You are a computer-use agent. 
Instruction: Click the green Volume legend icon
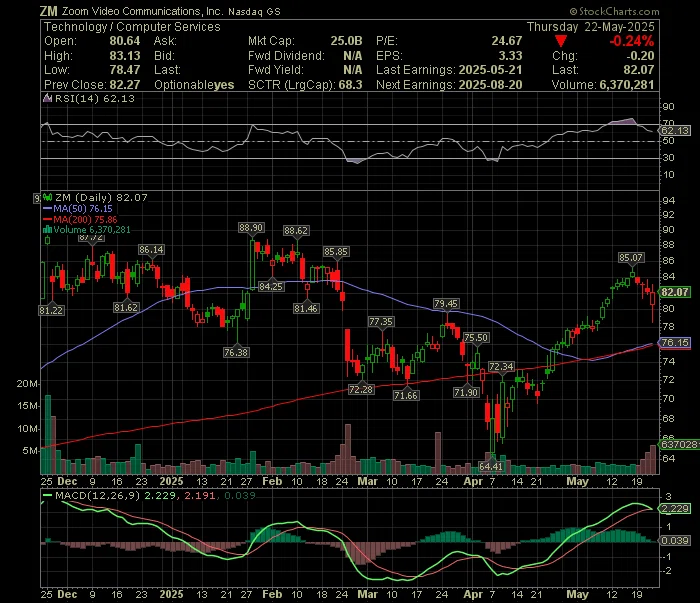coord(47,230)
